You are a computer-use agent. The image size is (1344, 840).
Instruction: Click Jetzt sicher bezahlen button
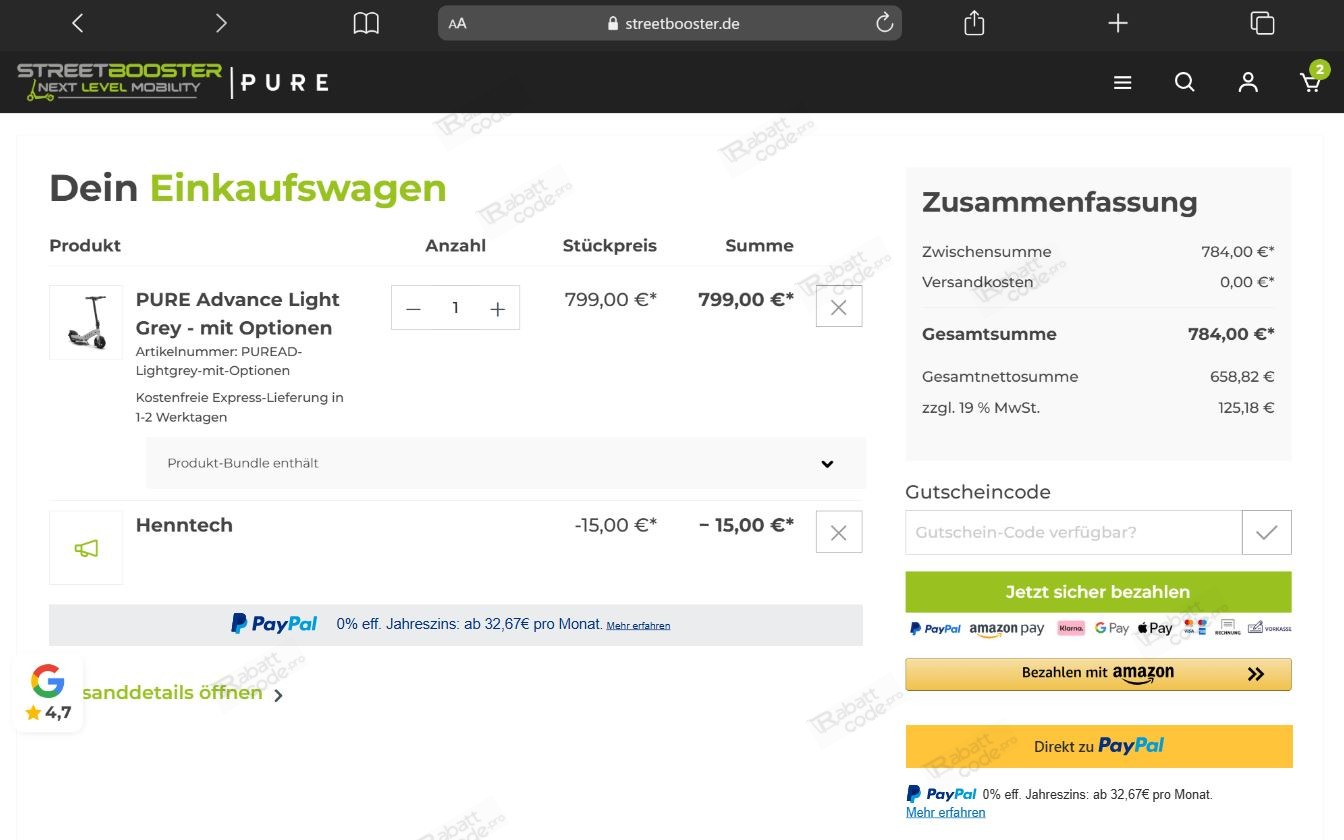[x=1098, y=592]
